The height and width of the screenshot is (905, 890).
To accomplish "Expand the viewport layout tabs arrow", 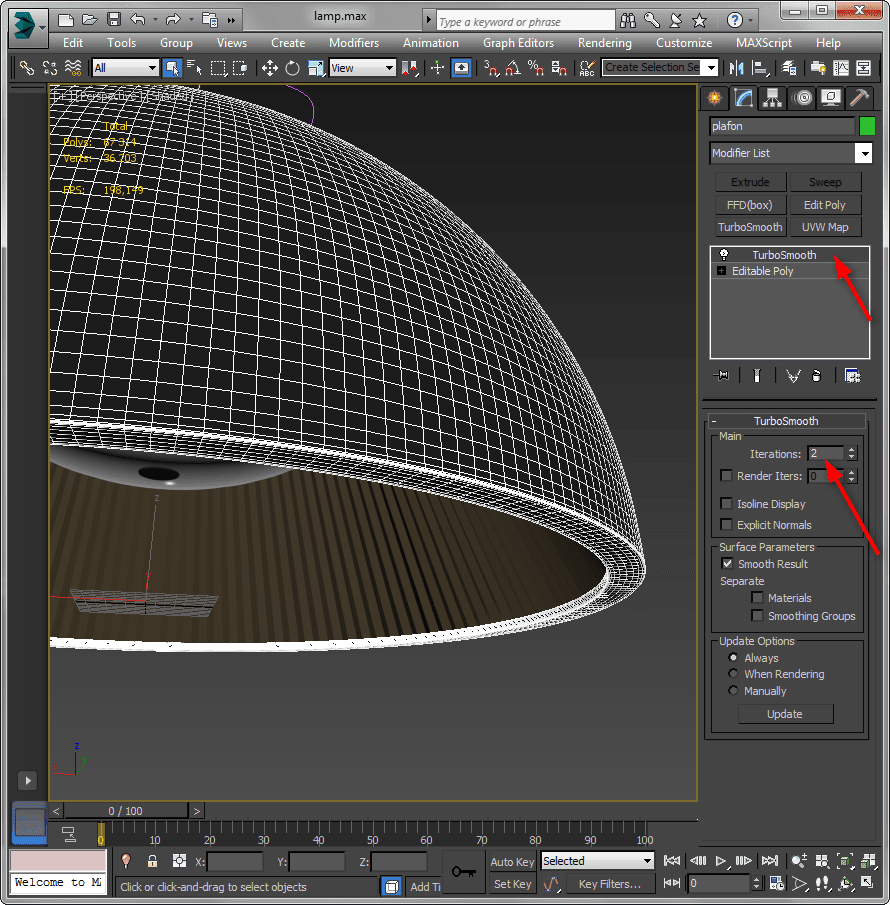I will (28, 781).
